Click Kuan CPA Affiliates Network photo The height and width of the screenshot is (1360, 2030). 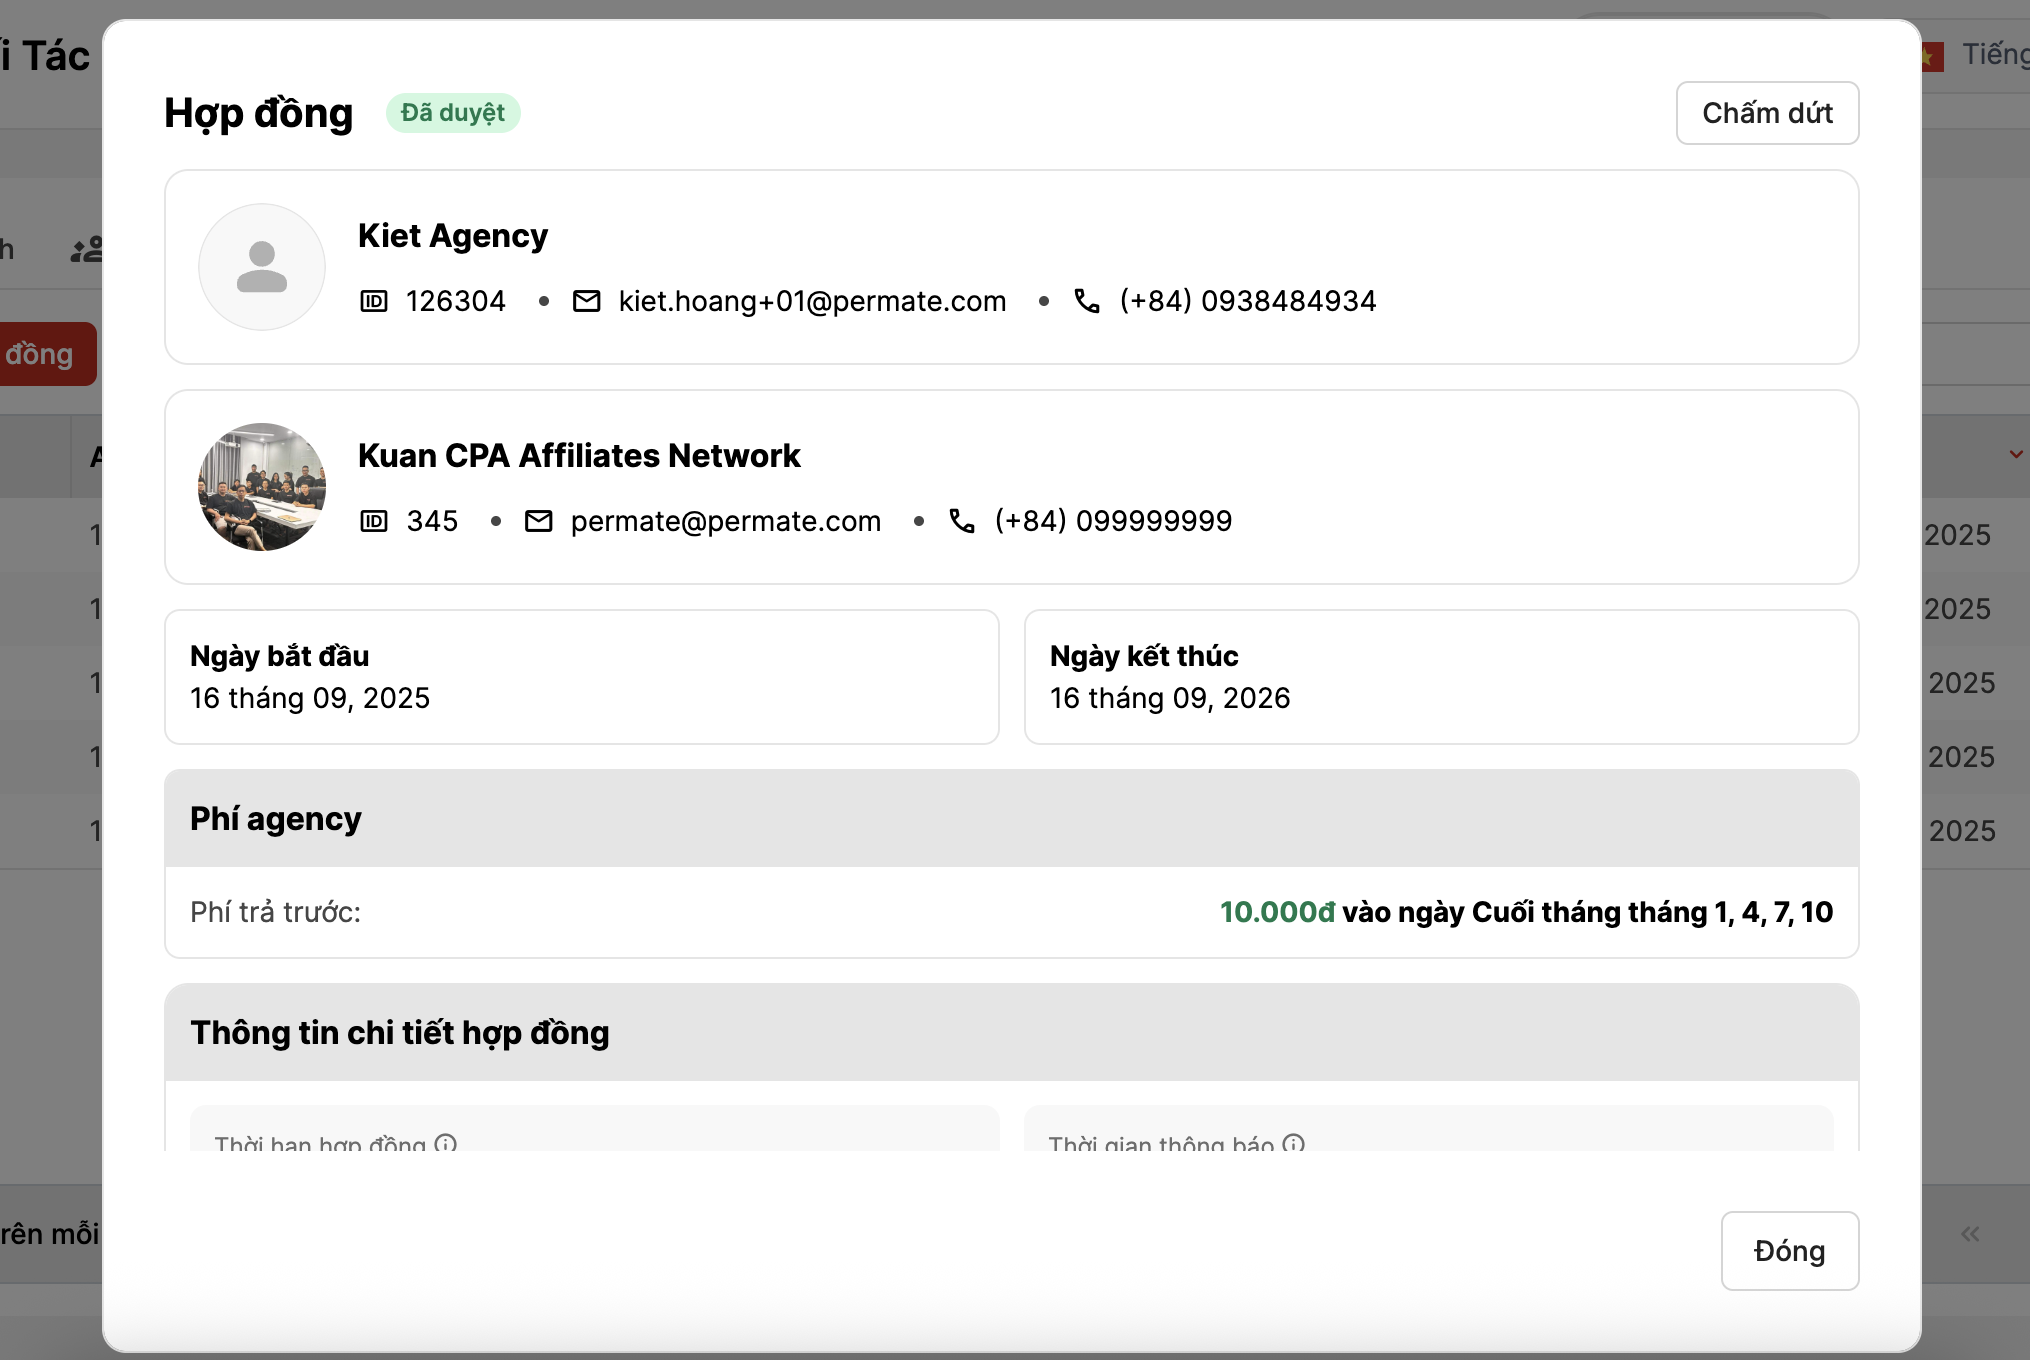click(262, 487)
